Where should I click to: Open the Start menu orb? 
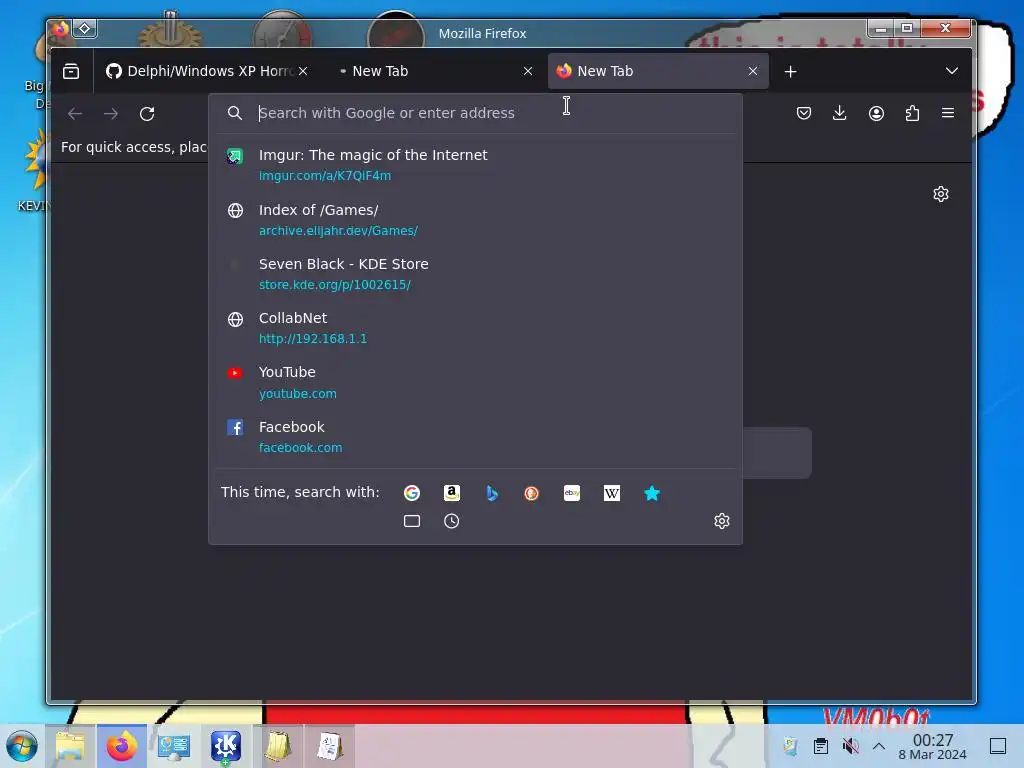pos(22,746)
